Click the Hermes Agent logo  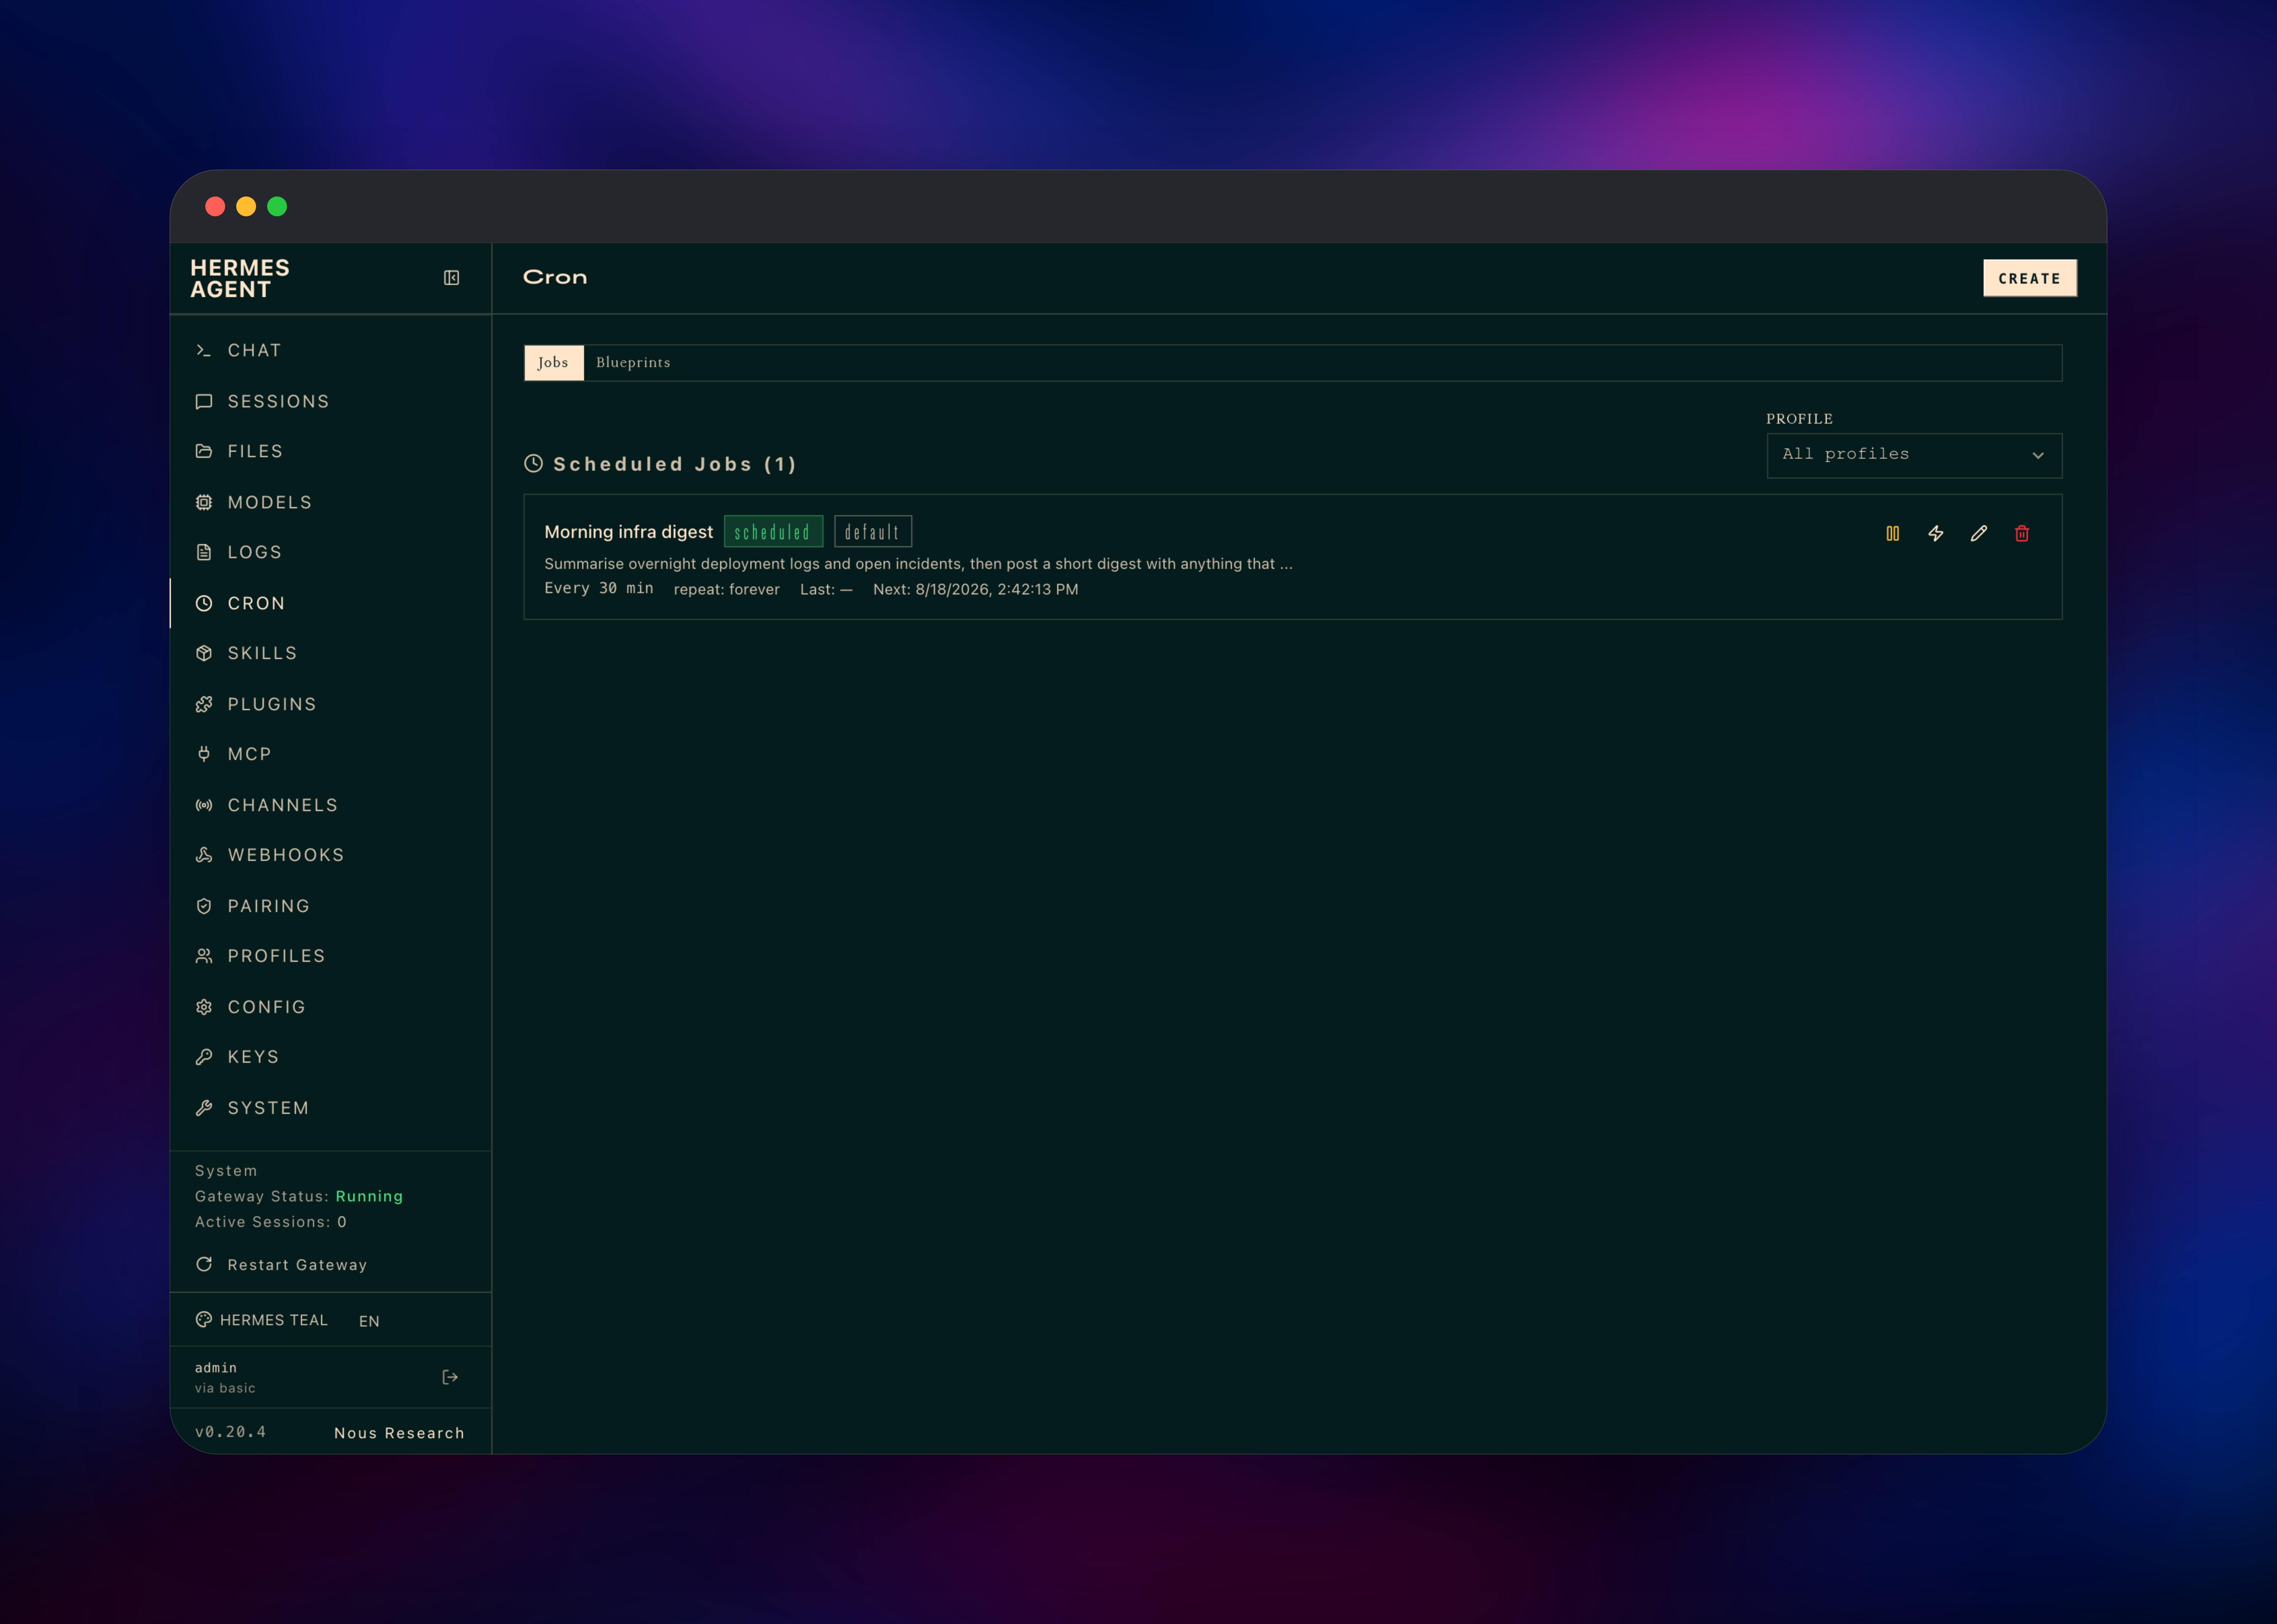tap(240, 279)
